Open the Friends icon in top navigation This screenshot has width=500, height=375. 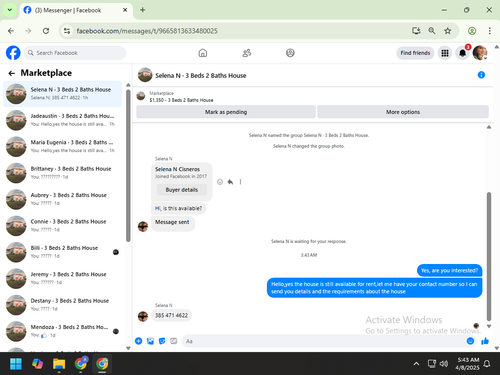(247, 53)
